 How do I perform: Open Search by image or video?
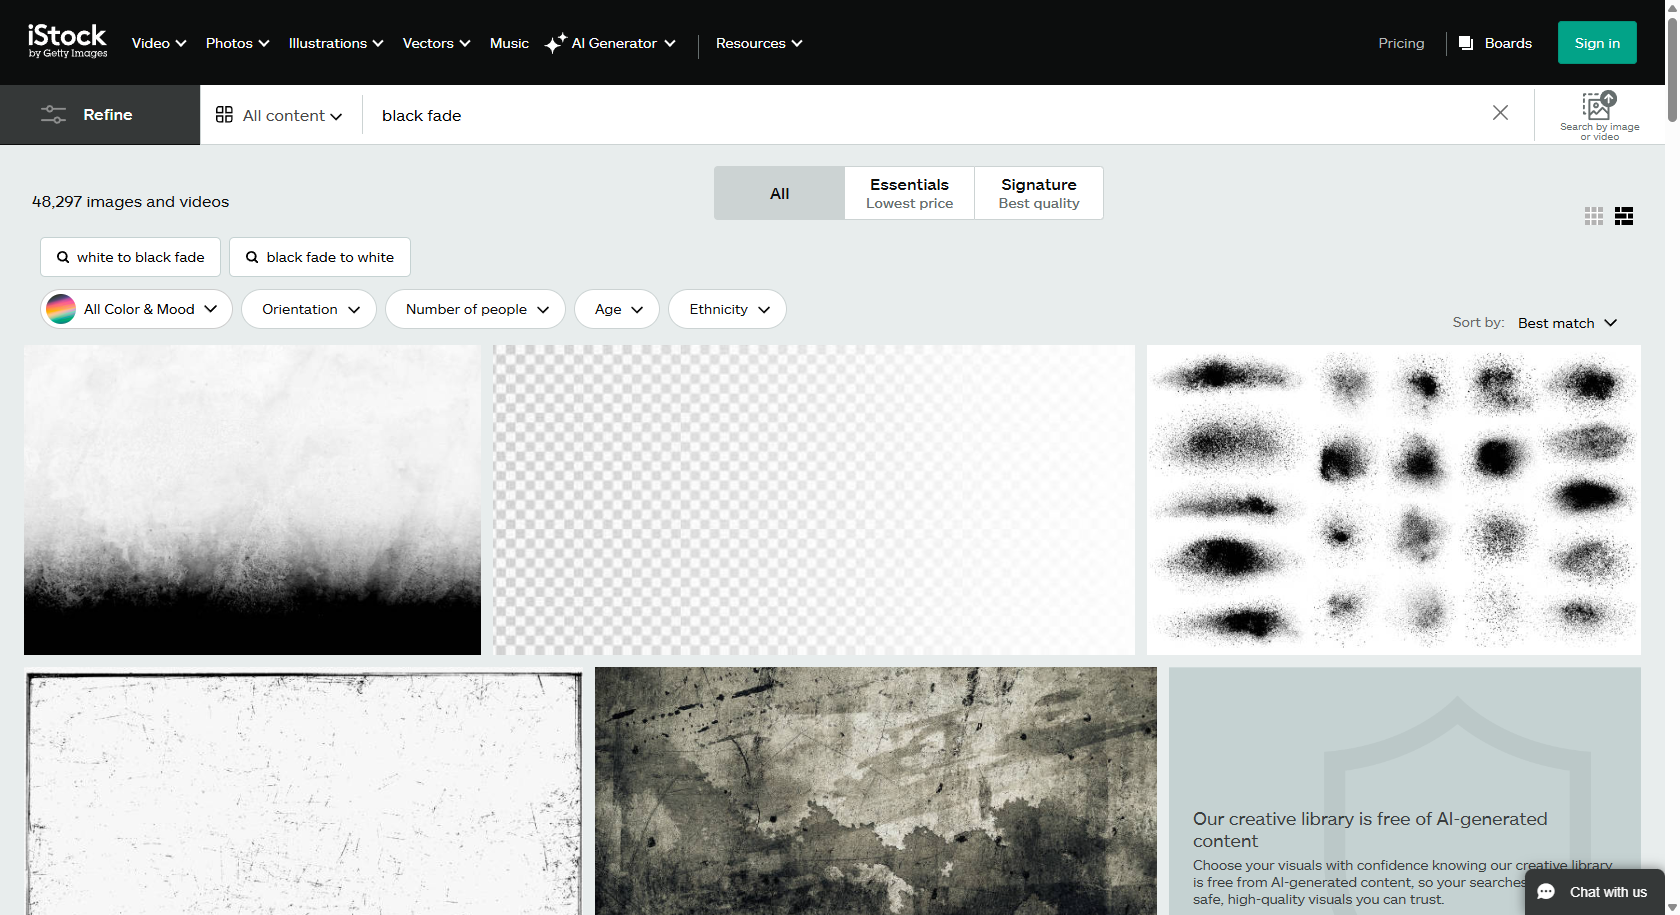tap(1599, 115)
